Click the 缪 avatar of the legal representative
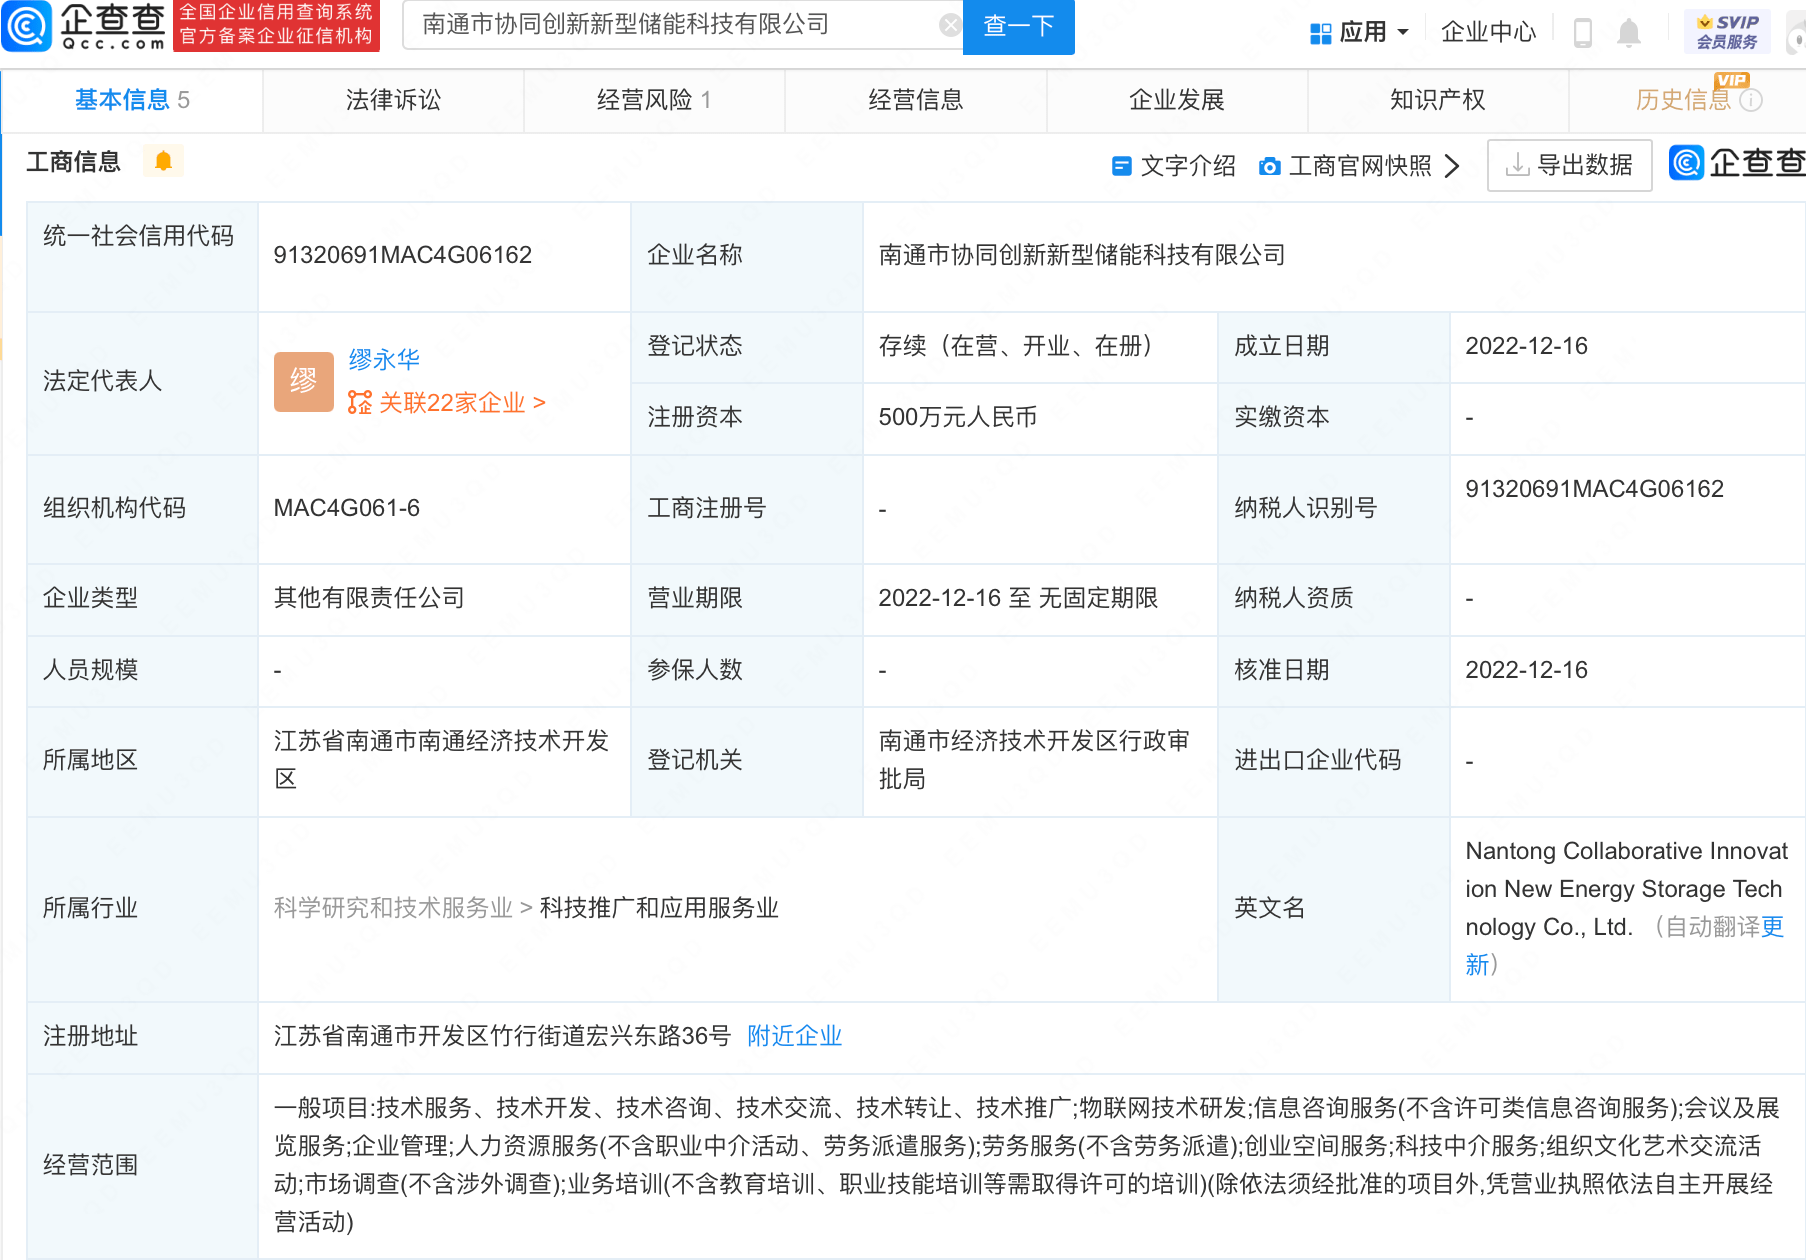This screenshot has width=1806, height=1260. pos(303,381)
